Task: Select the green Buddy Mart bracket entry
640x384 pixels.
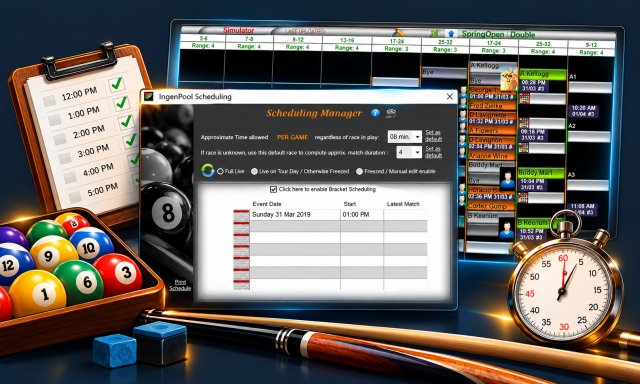Action: [541, 173]
